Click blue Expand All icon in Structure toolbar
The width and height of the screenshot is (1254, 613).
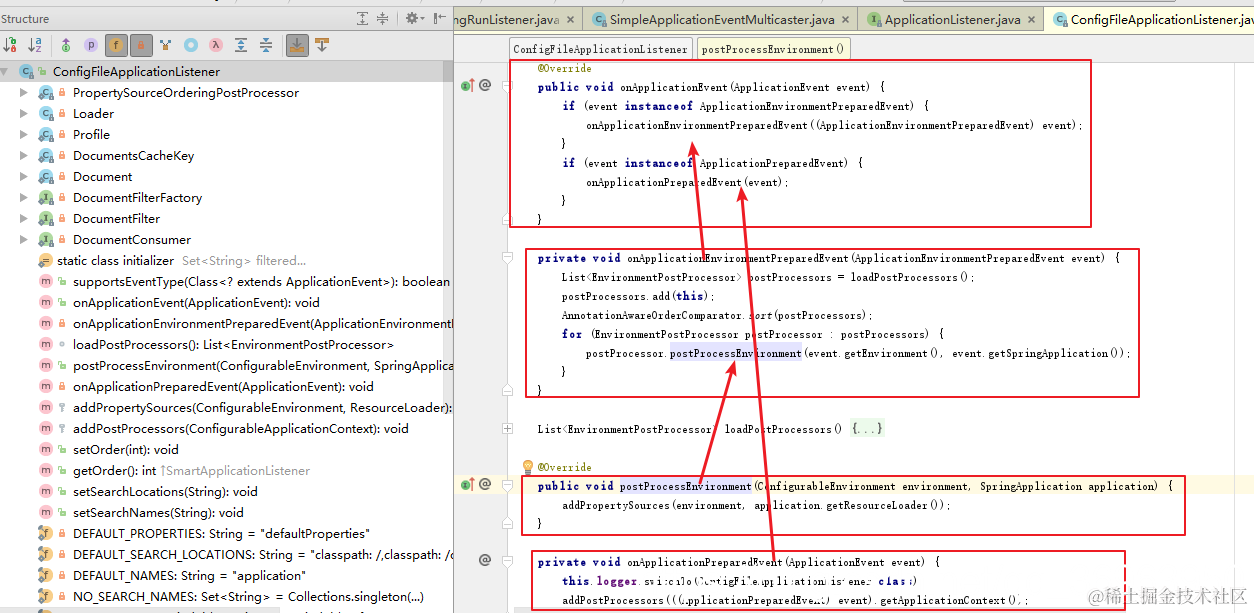241,45
